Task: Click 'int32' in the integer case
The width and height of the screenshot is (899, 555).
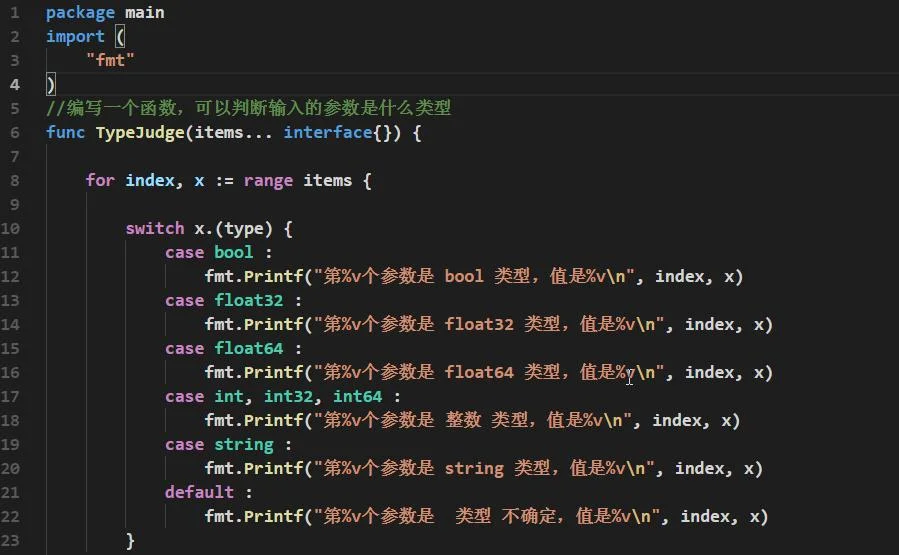Action: coord(288,397)
